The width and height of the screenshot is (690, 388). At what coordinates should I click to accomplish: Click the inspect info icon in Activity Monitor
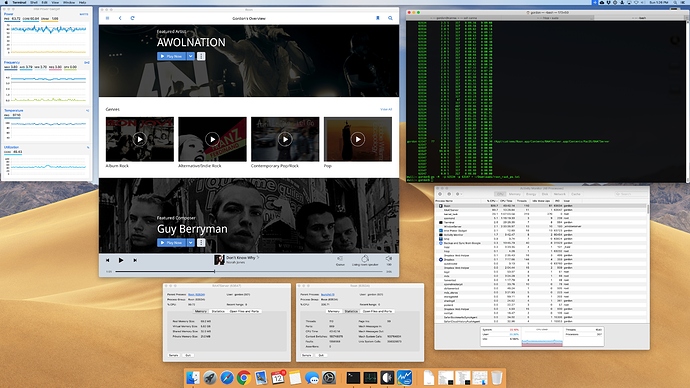tap(449, 194)
